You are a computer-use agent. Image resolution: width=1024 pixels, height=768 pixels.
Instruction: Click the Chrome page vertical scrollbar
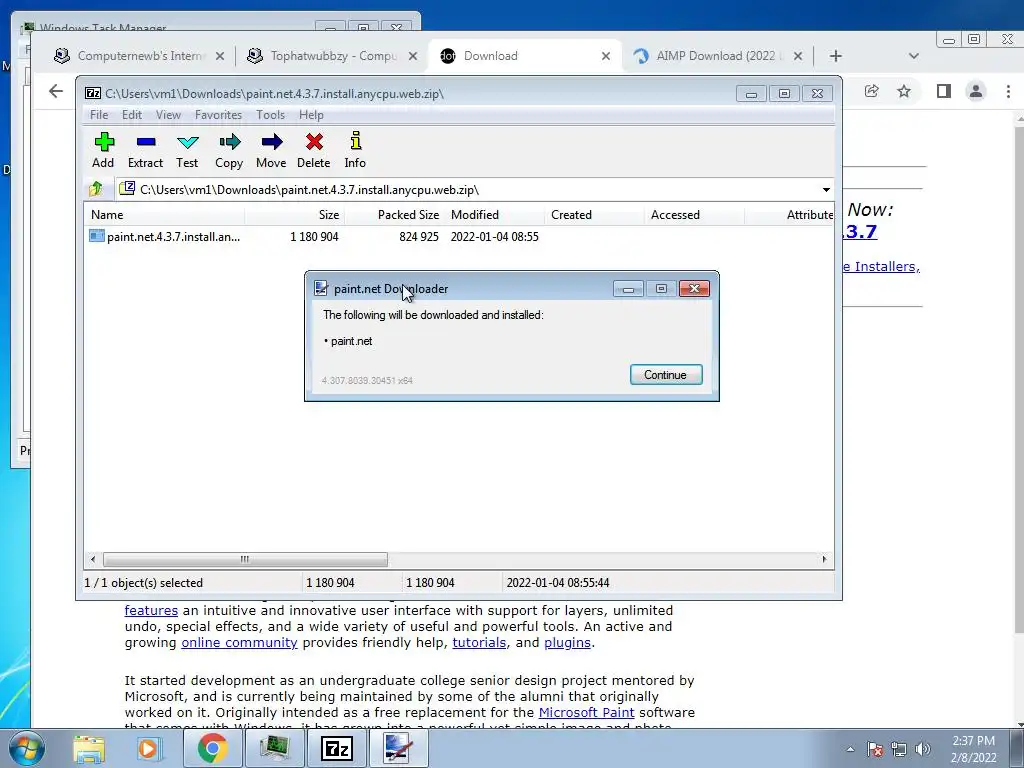point(1018,379)
